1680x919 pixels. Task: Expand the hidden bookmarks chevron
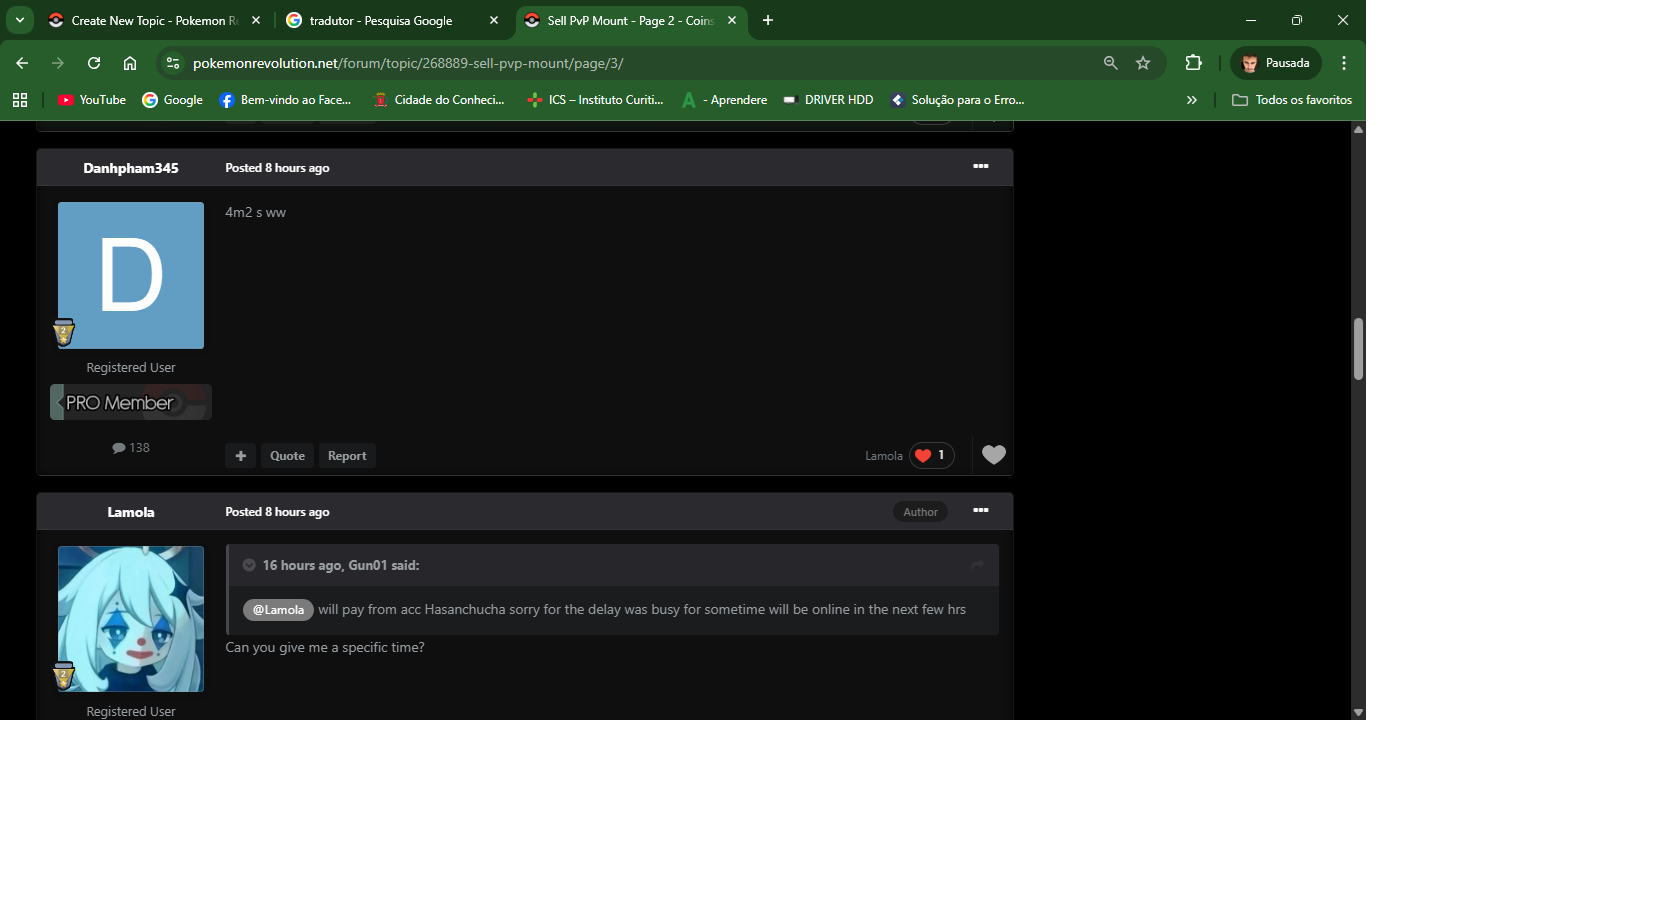point(1191,100)
